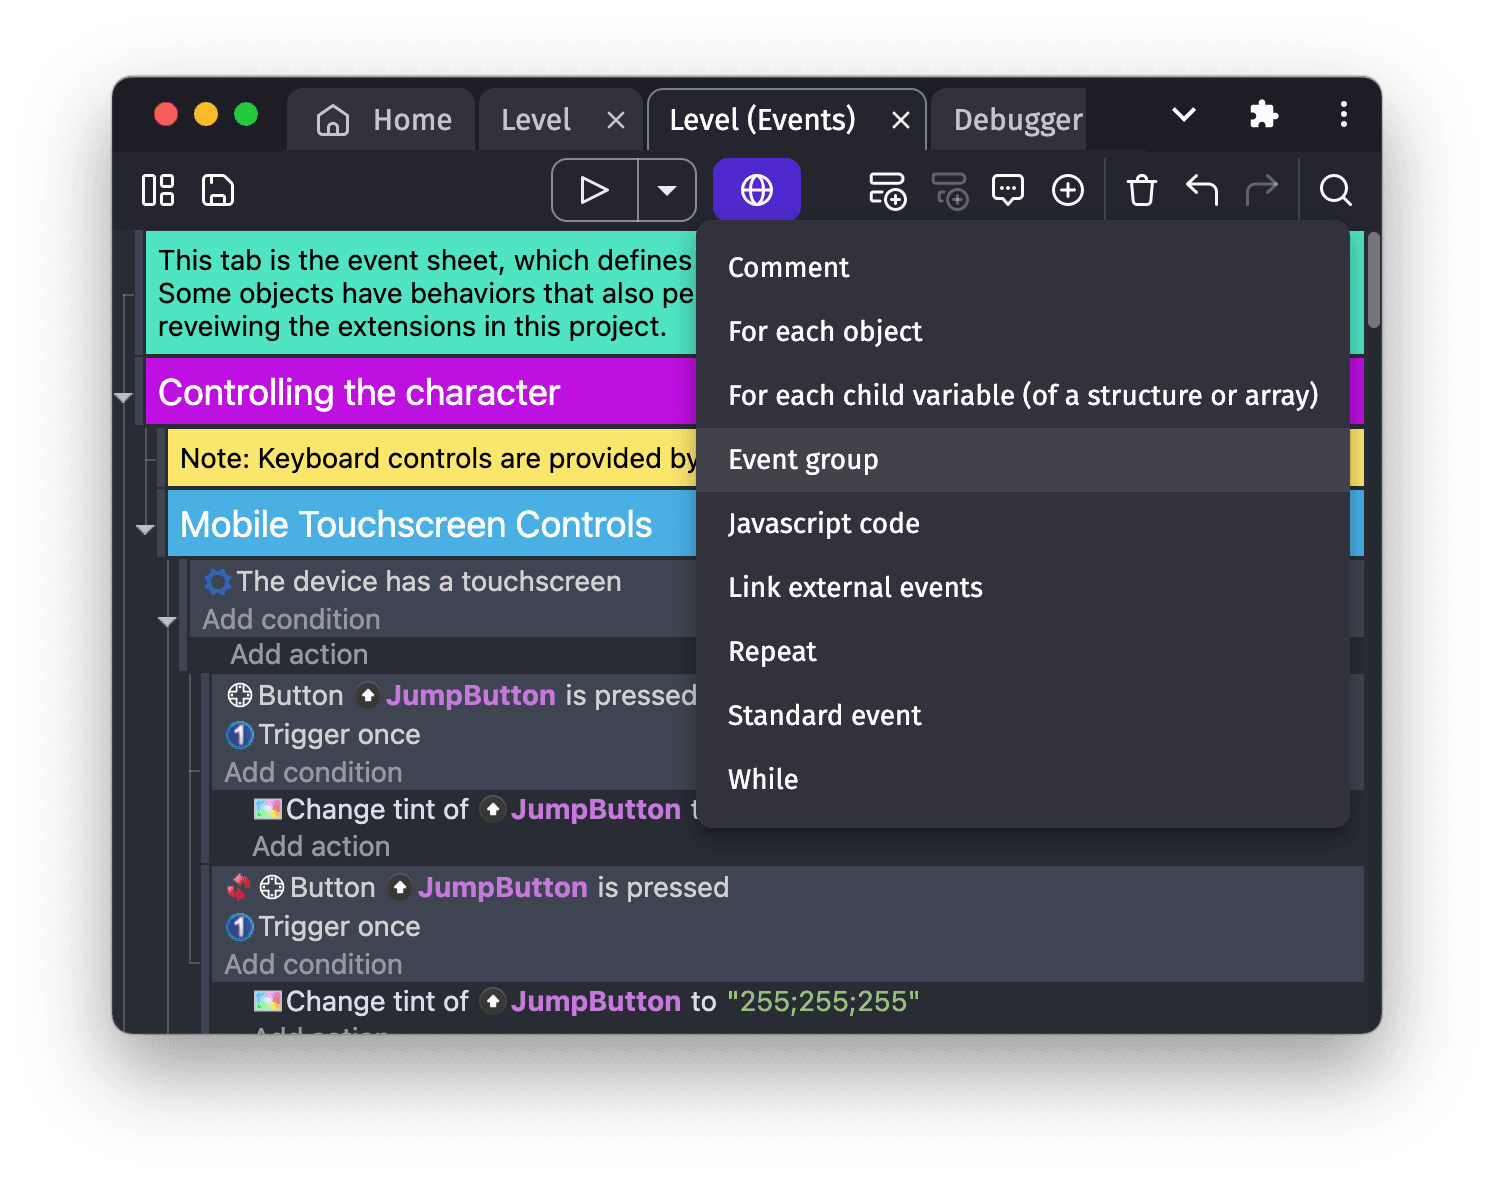The image size is (1494, 1182).
Task: Open the search in events magnifier
Action: (1335, 190)
